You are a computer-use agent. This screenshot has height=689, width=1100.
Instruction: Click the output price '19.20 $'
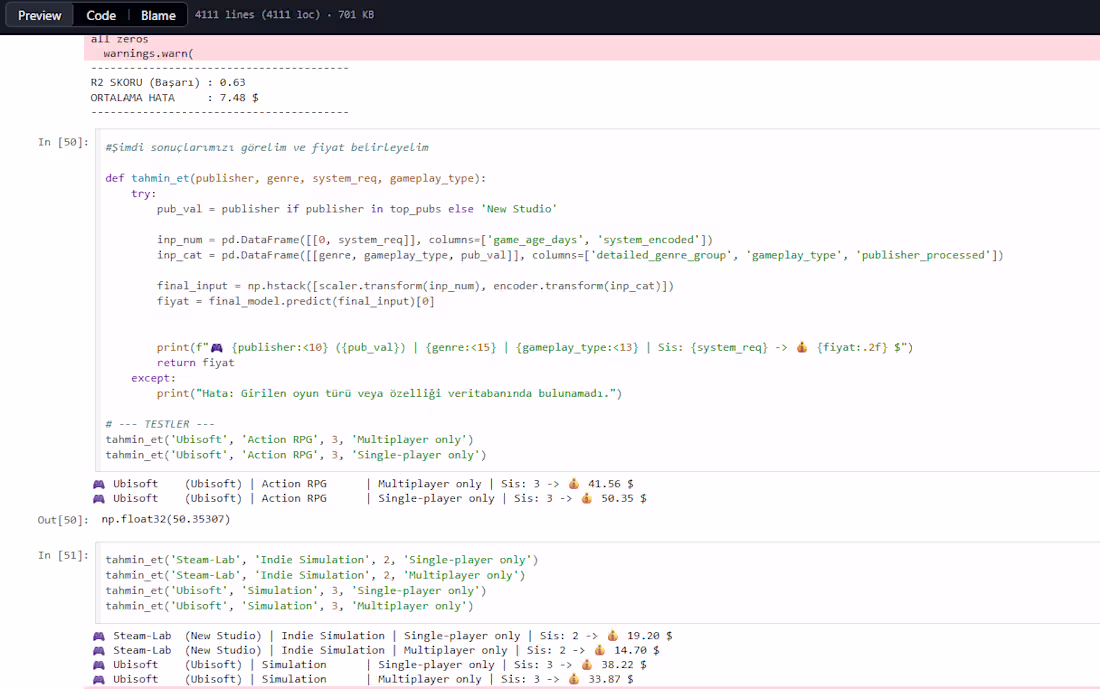[x=650, y=636]
